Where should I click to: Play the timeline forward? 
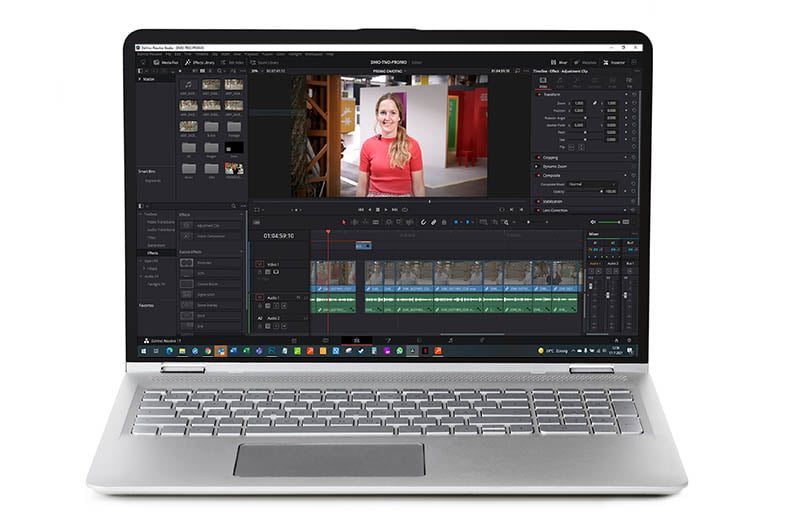tap(386, 210)
